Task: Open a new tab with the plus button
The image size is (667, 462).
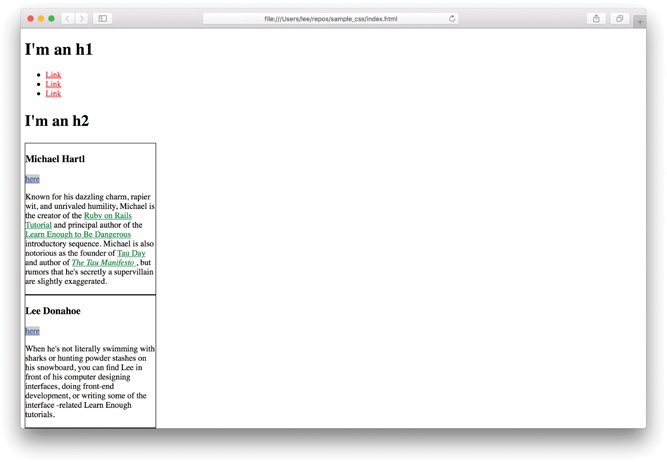Action: [639, 21]
